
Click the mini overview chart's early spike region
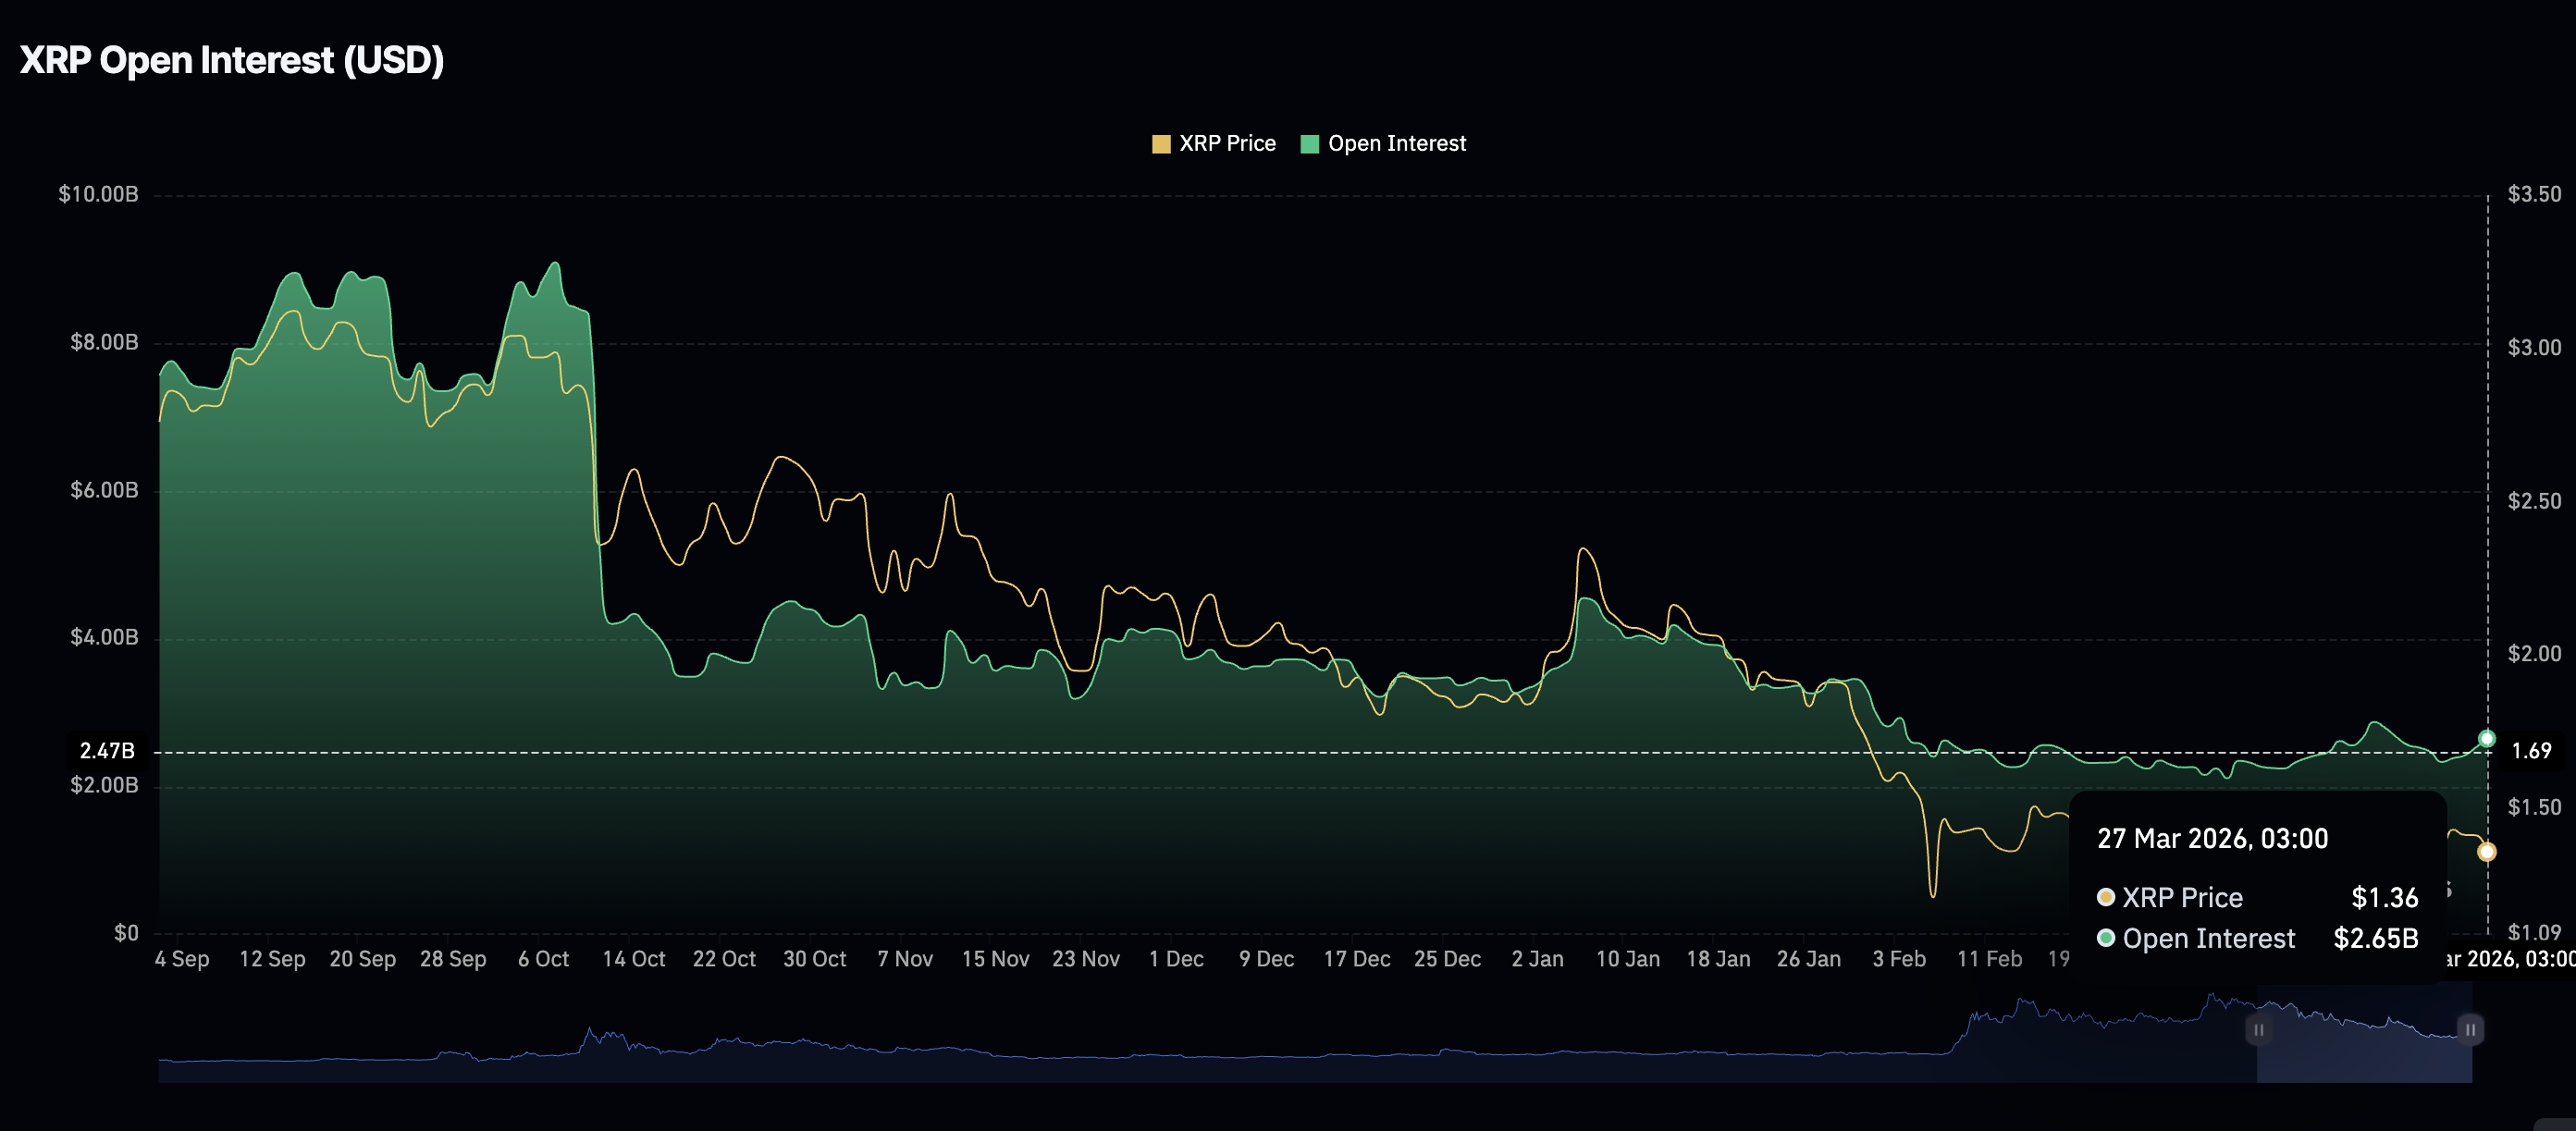[x=605, y=1040]
